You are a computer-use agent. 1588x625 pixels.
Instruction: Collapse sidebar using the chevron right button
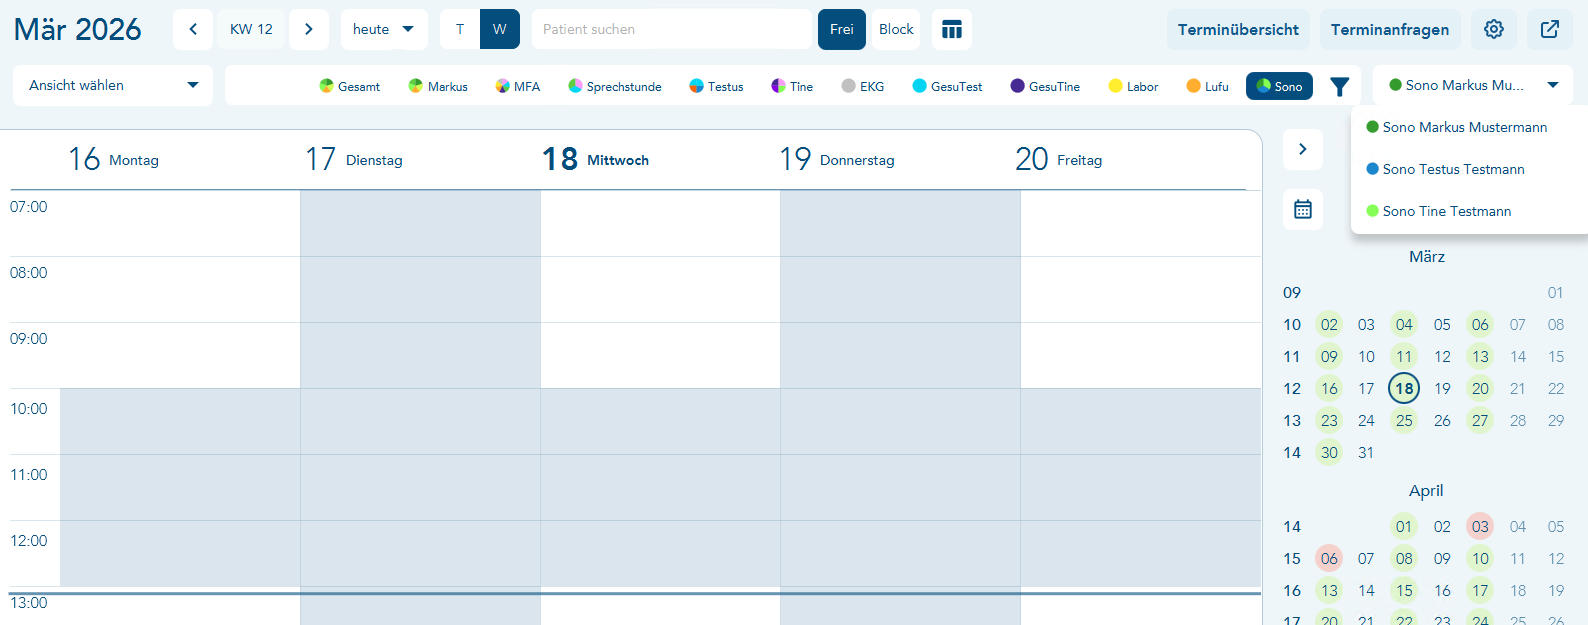click(1302, 149)
